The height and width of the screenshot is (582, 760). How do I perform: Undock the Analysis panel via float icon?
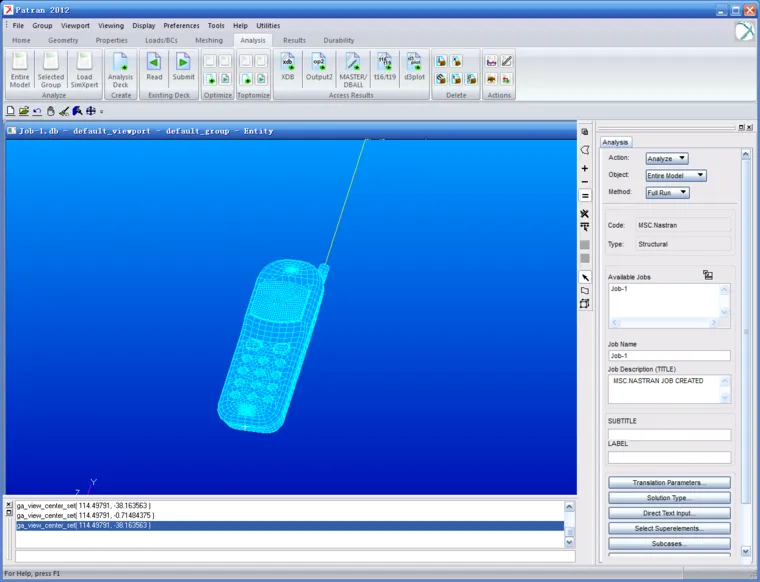coord(741,127)
